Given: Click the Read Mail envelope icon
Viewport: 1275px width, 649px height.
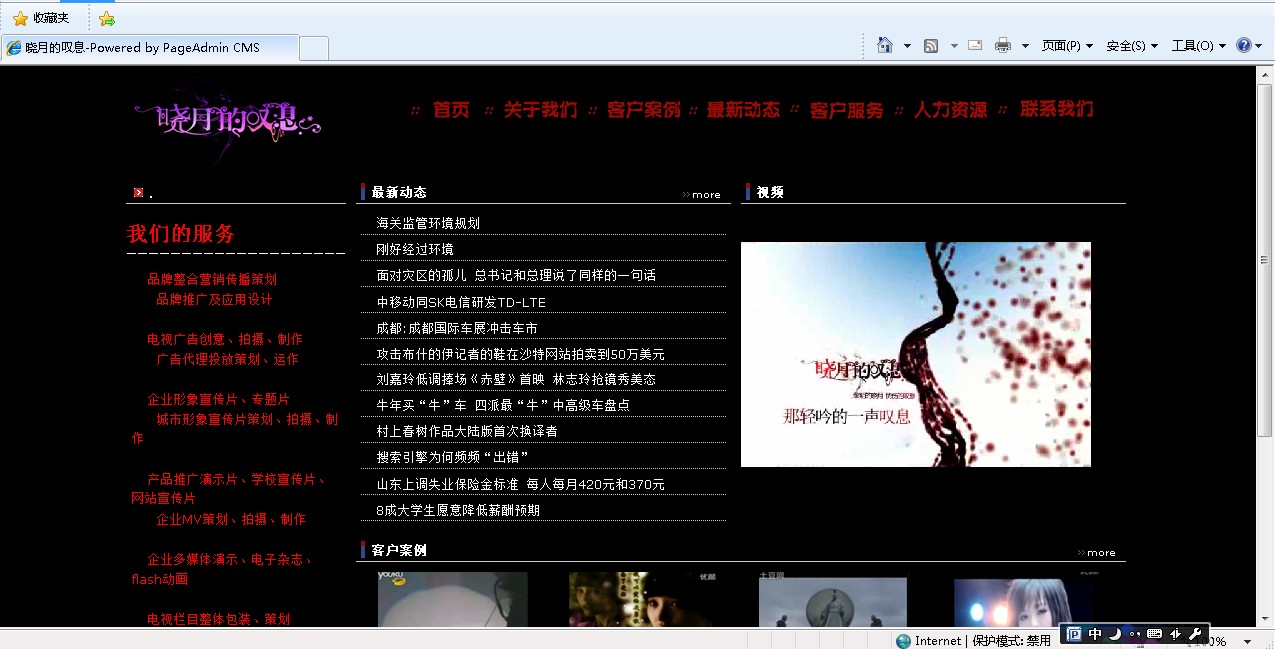Looking at the screenshot, I should tap(975, 45).
